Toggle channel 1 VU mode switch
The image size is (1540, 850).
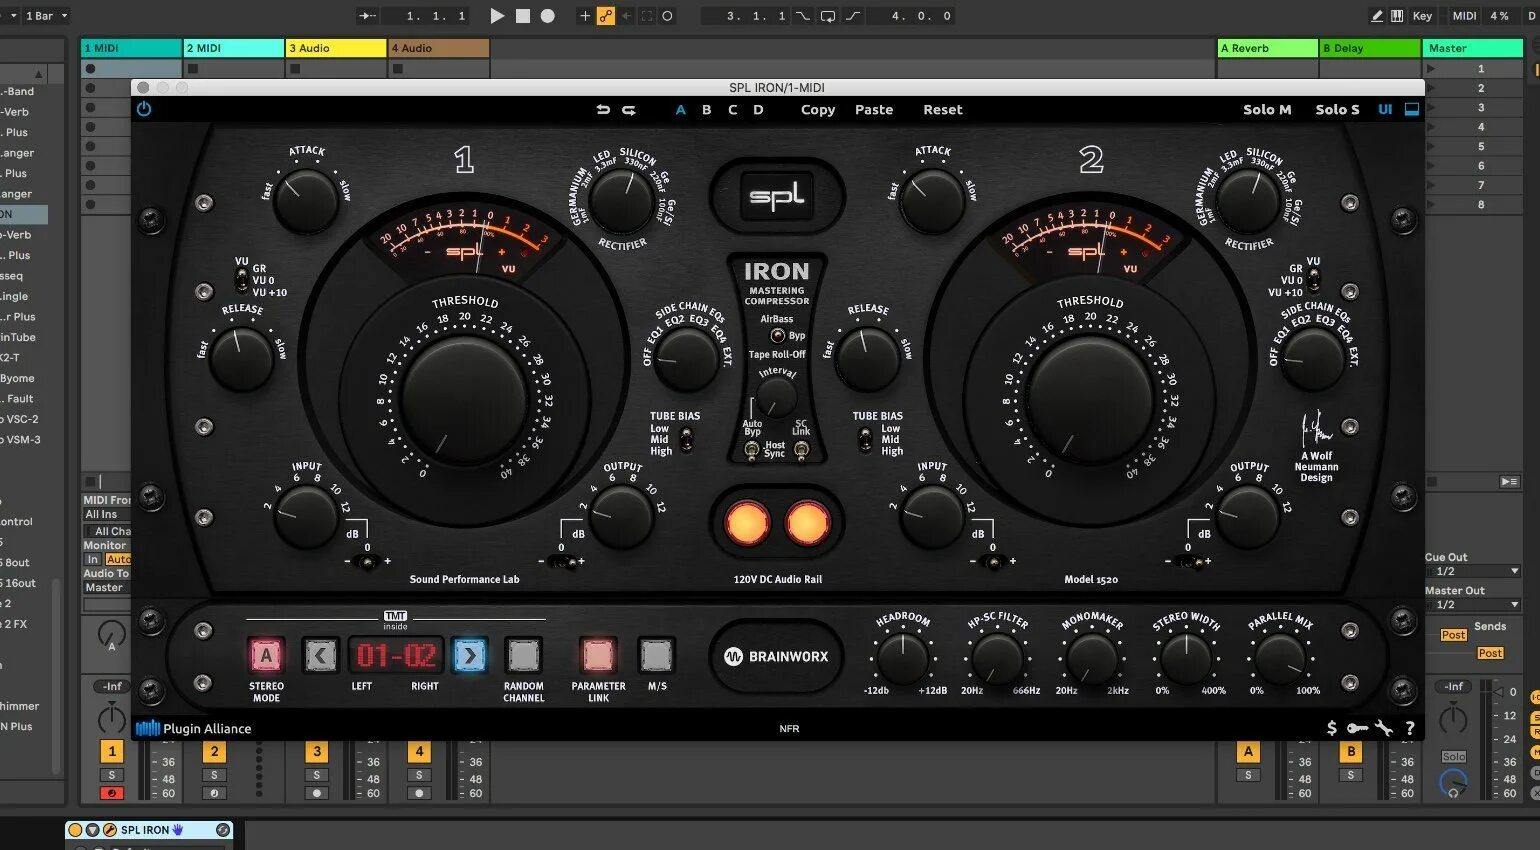pos(242,279)
